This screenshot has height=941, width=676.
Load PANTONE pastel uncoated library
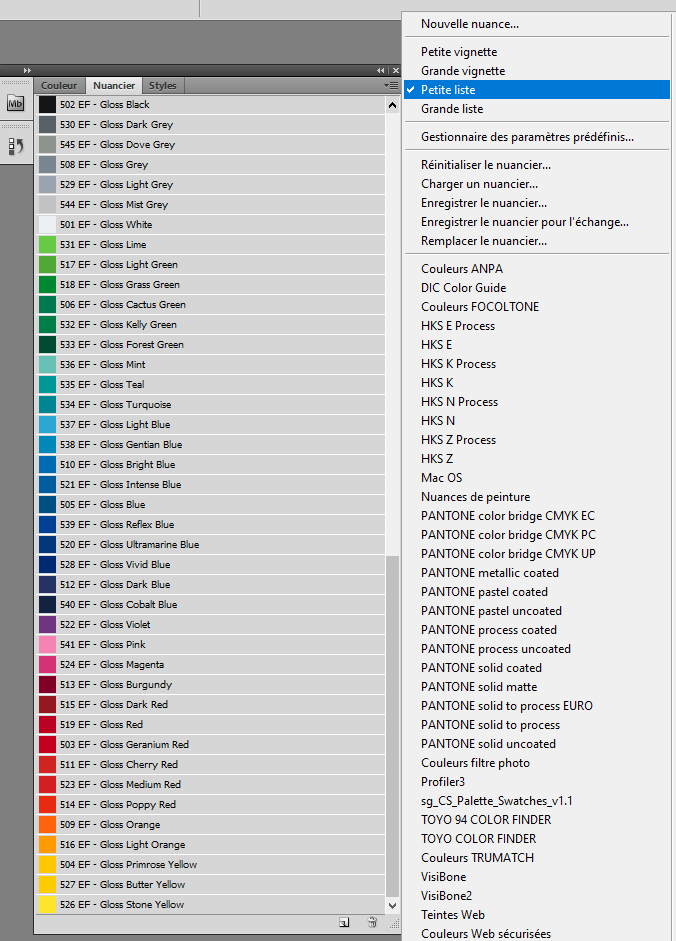(491, 611)
